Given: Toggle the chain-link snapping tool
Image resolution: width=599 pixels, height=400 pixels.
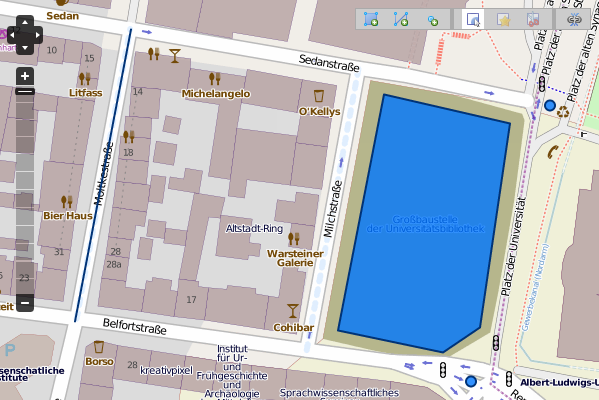Looking at the screenshot, I should [574, 19].
